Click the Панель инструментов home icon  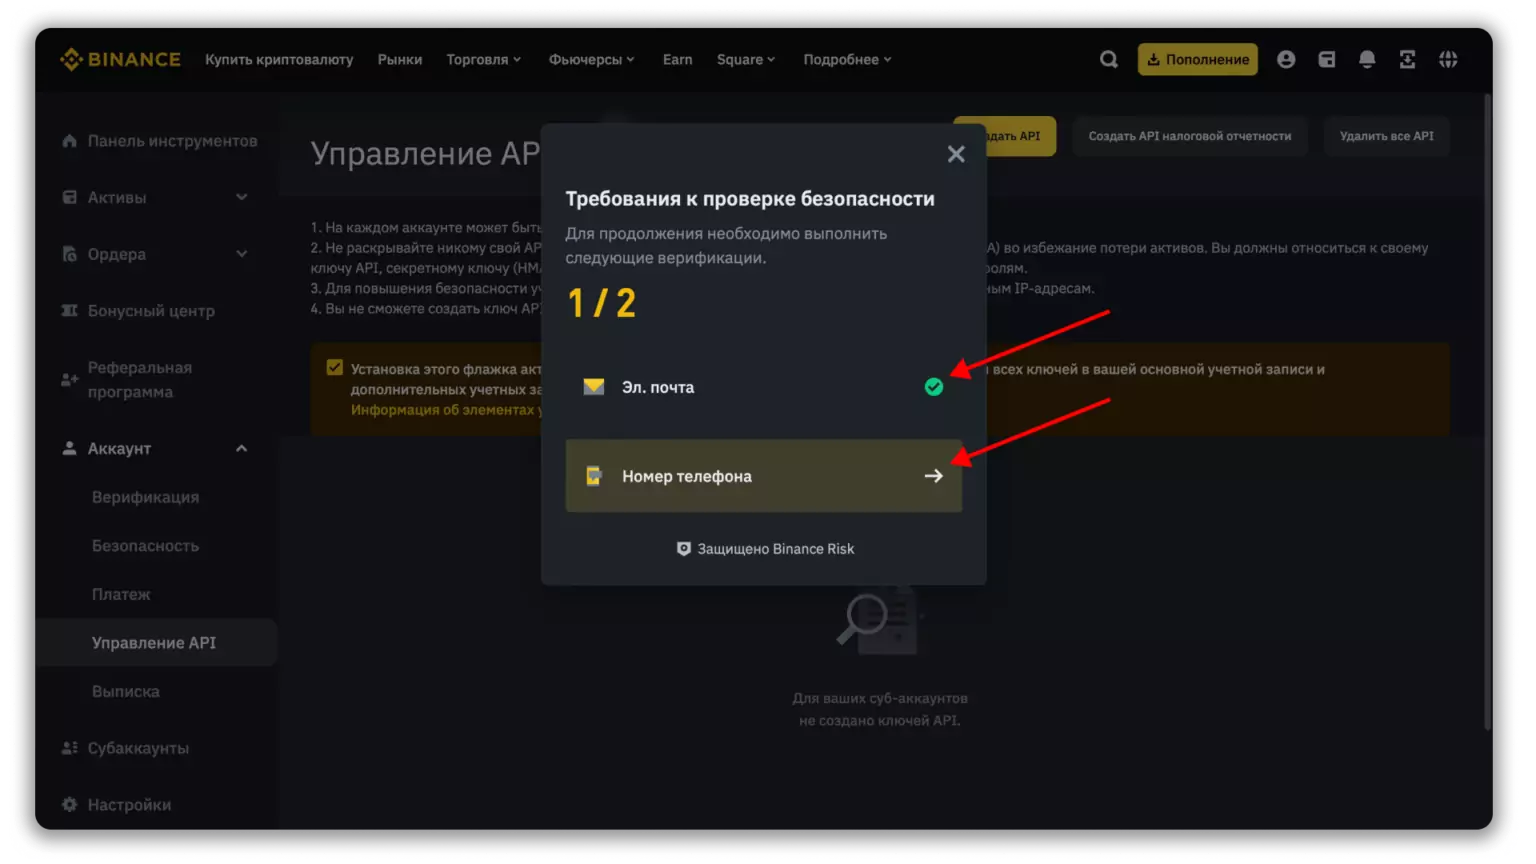click(x=69, y=141)
